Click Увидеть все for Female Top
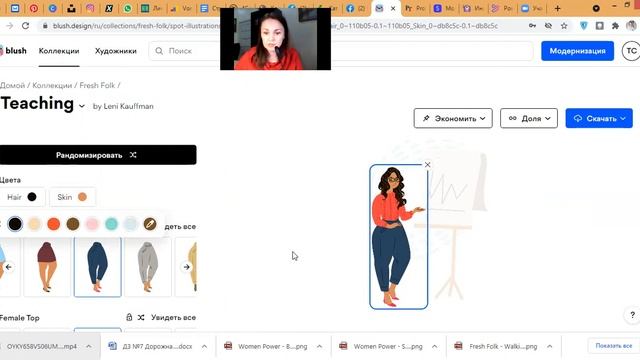 [x=173, y=317]
